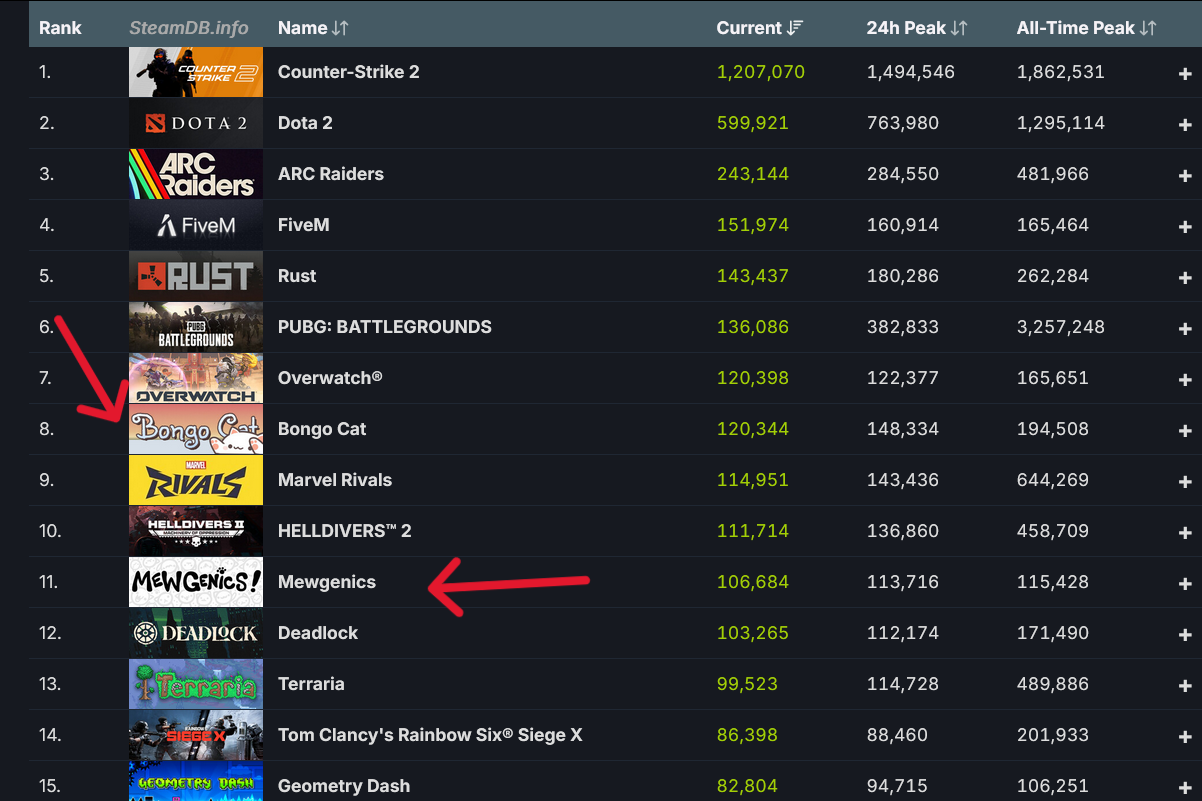Select the all-time peak 3,257,248
The height and width of the screenshot is (801, 1202).
1060,327
